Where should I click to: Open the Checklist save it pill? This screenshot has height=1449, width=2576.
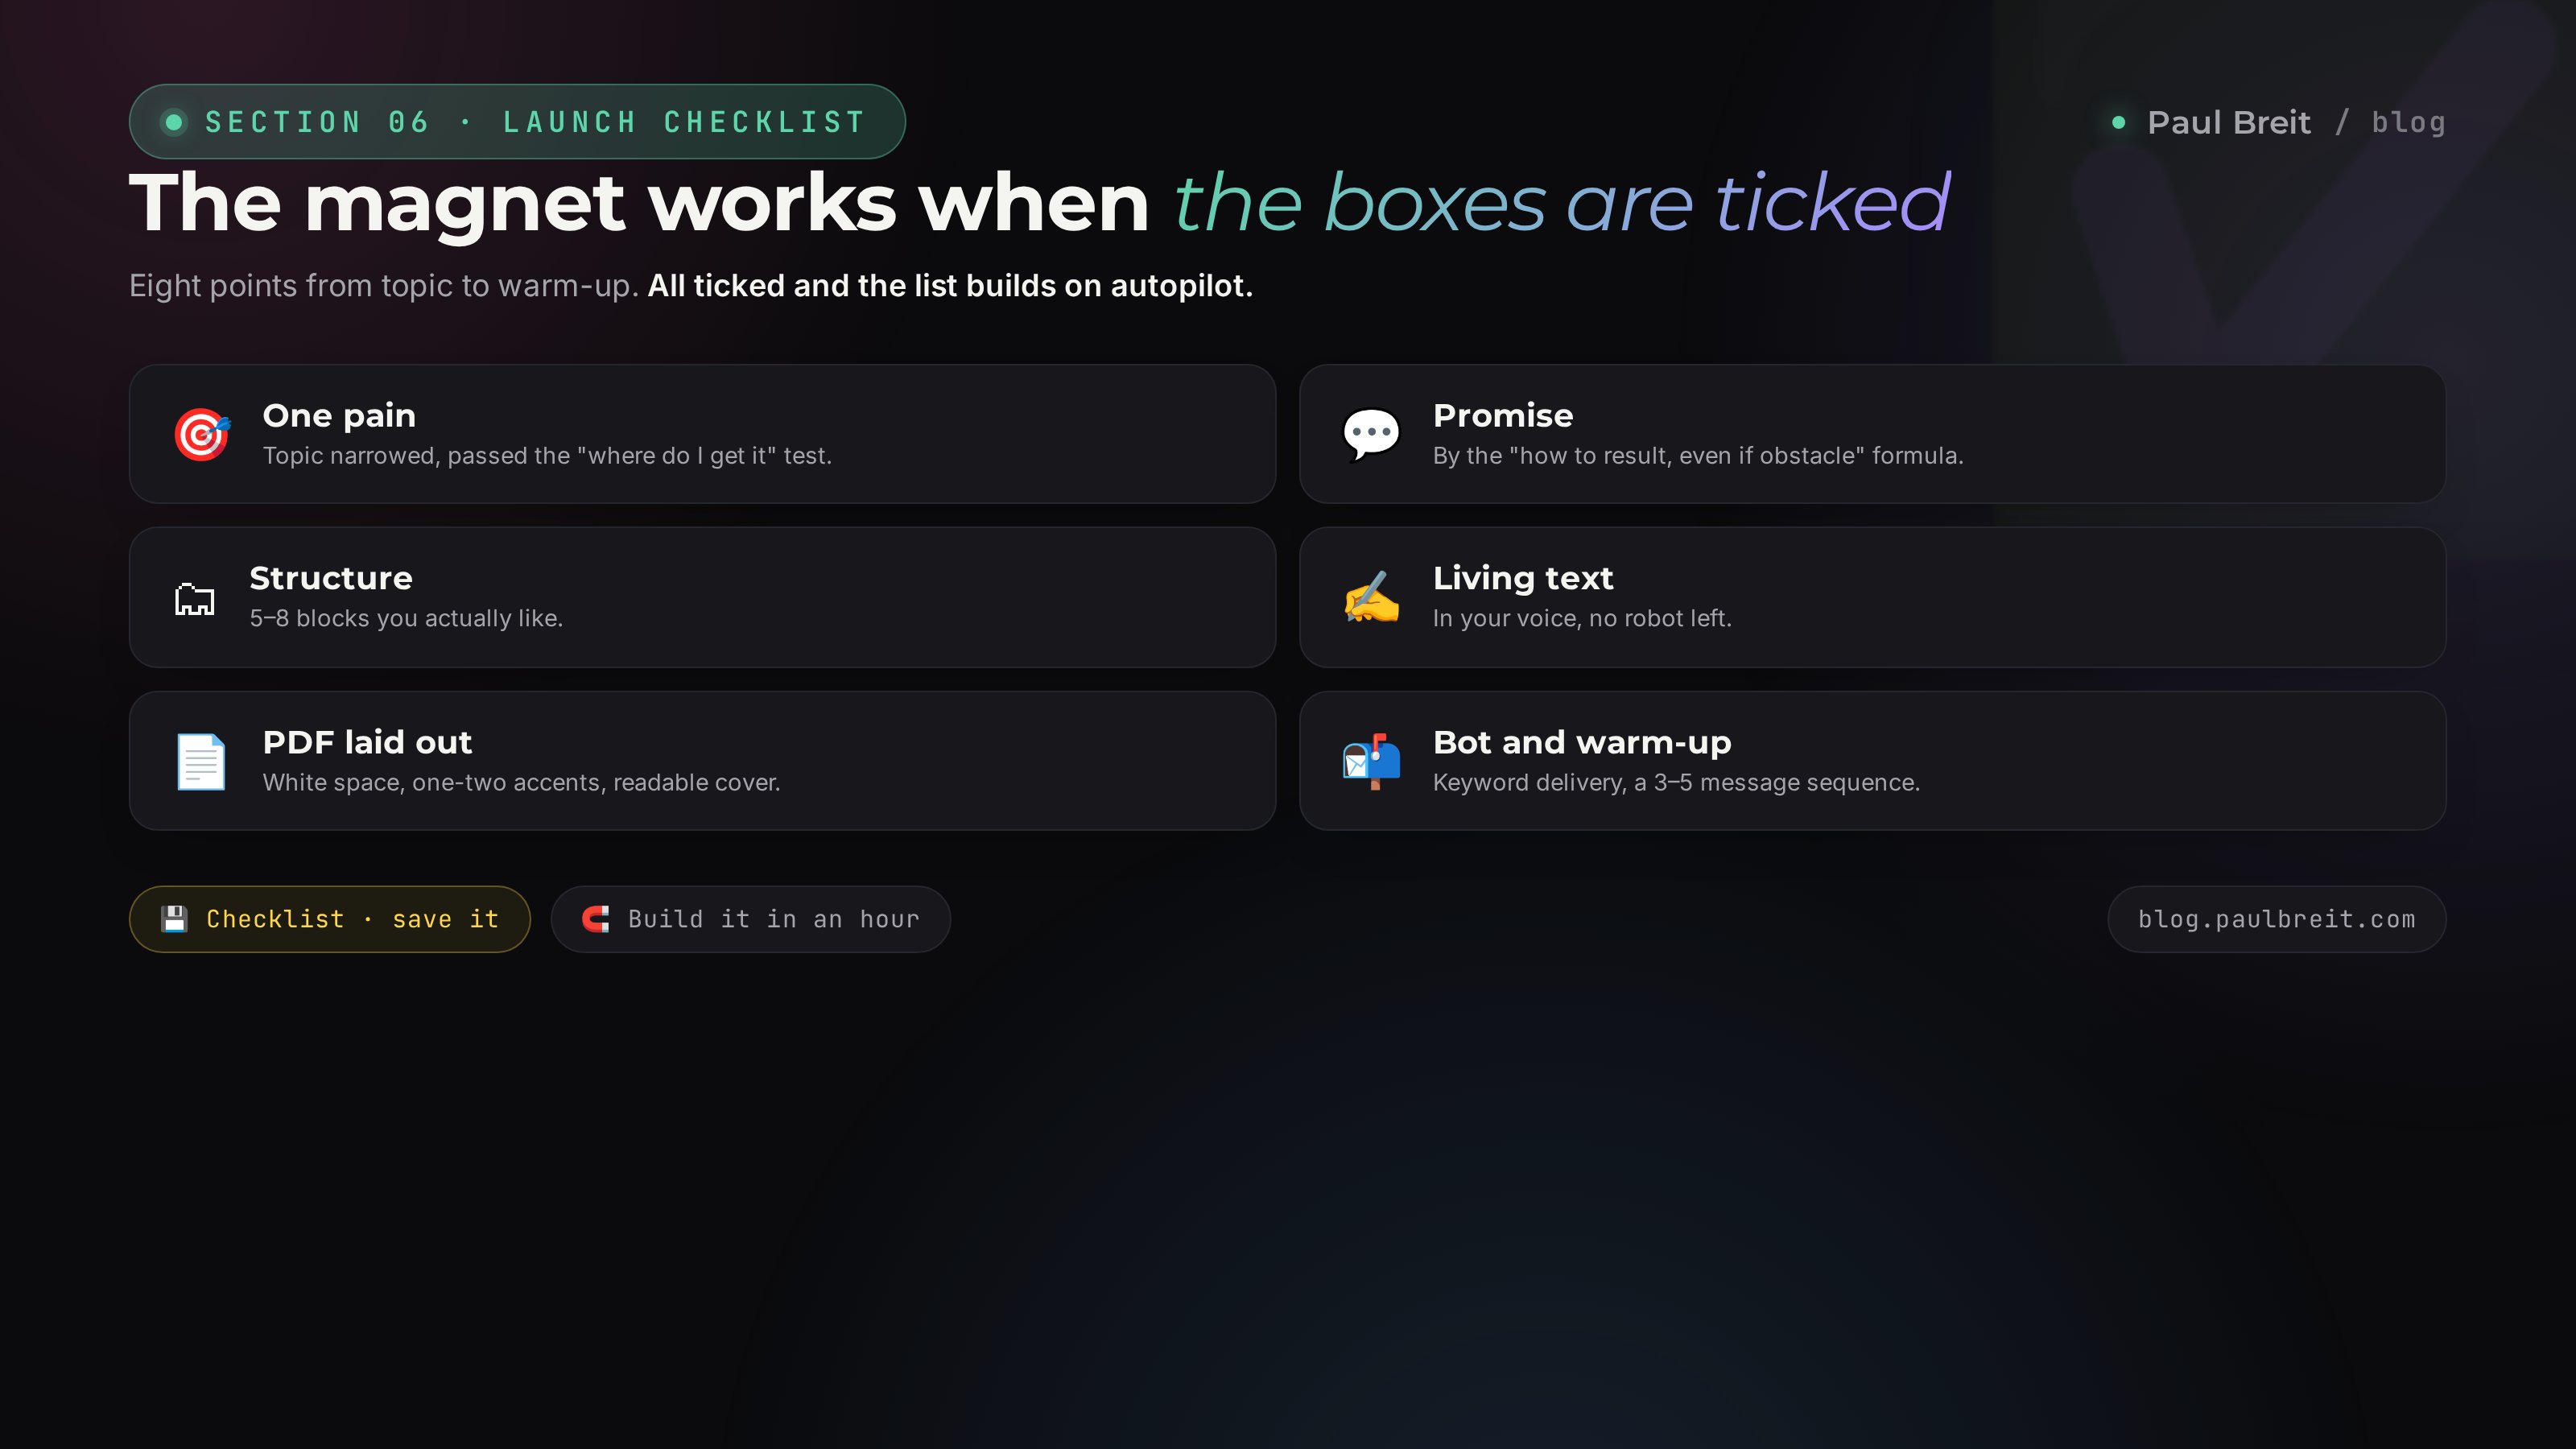330,919
